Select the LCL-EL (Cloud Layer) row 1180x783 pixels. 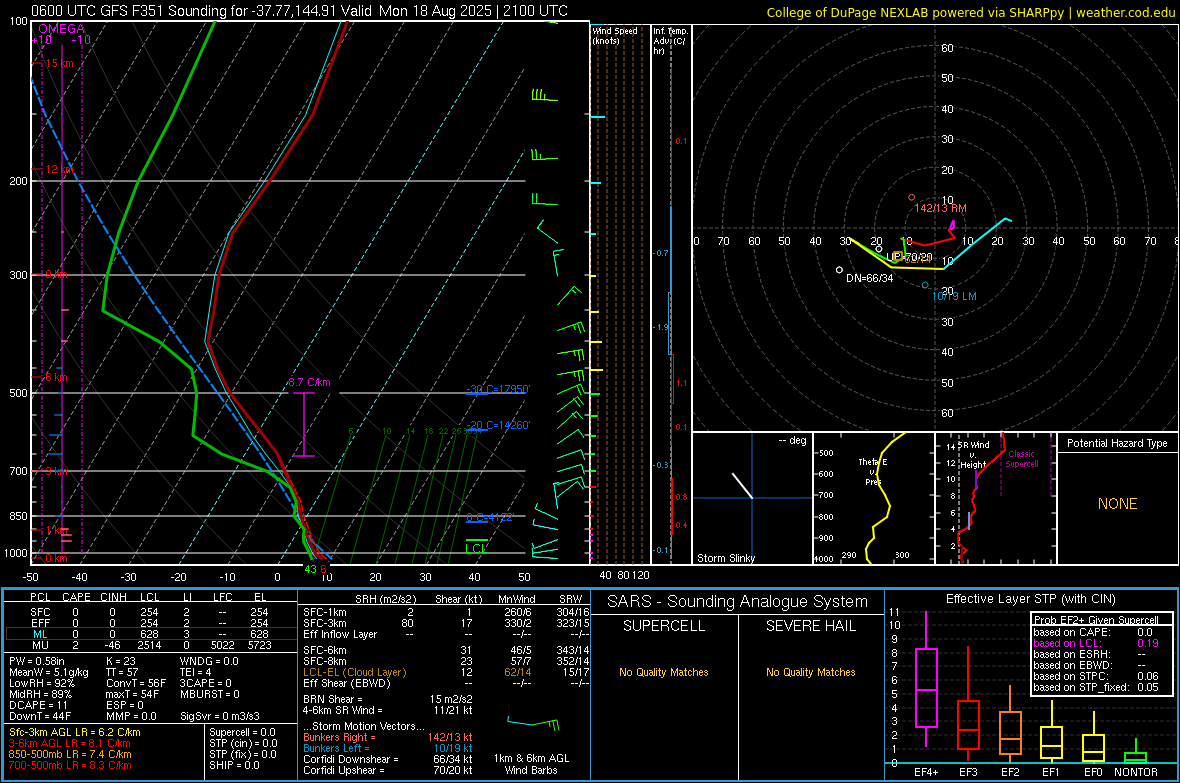446,672
